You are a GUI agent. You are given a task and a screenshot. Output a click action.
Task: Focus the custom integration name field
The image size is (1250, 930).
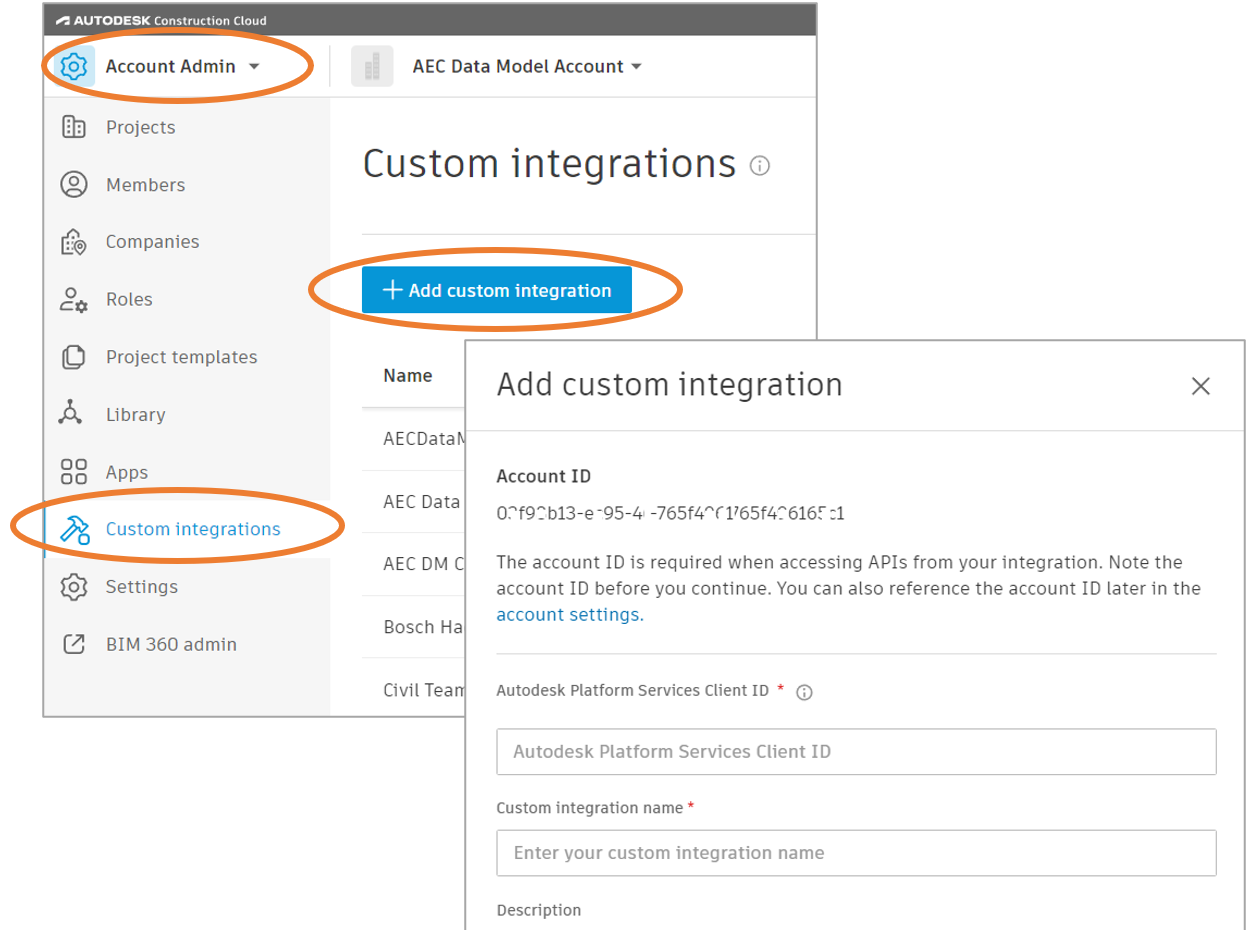pyautogui.click(x=856, y=853)
